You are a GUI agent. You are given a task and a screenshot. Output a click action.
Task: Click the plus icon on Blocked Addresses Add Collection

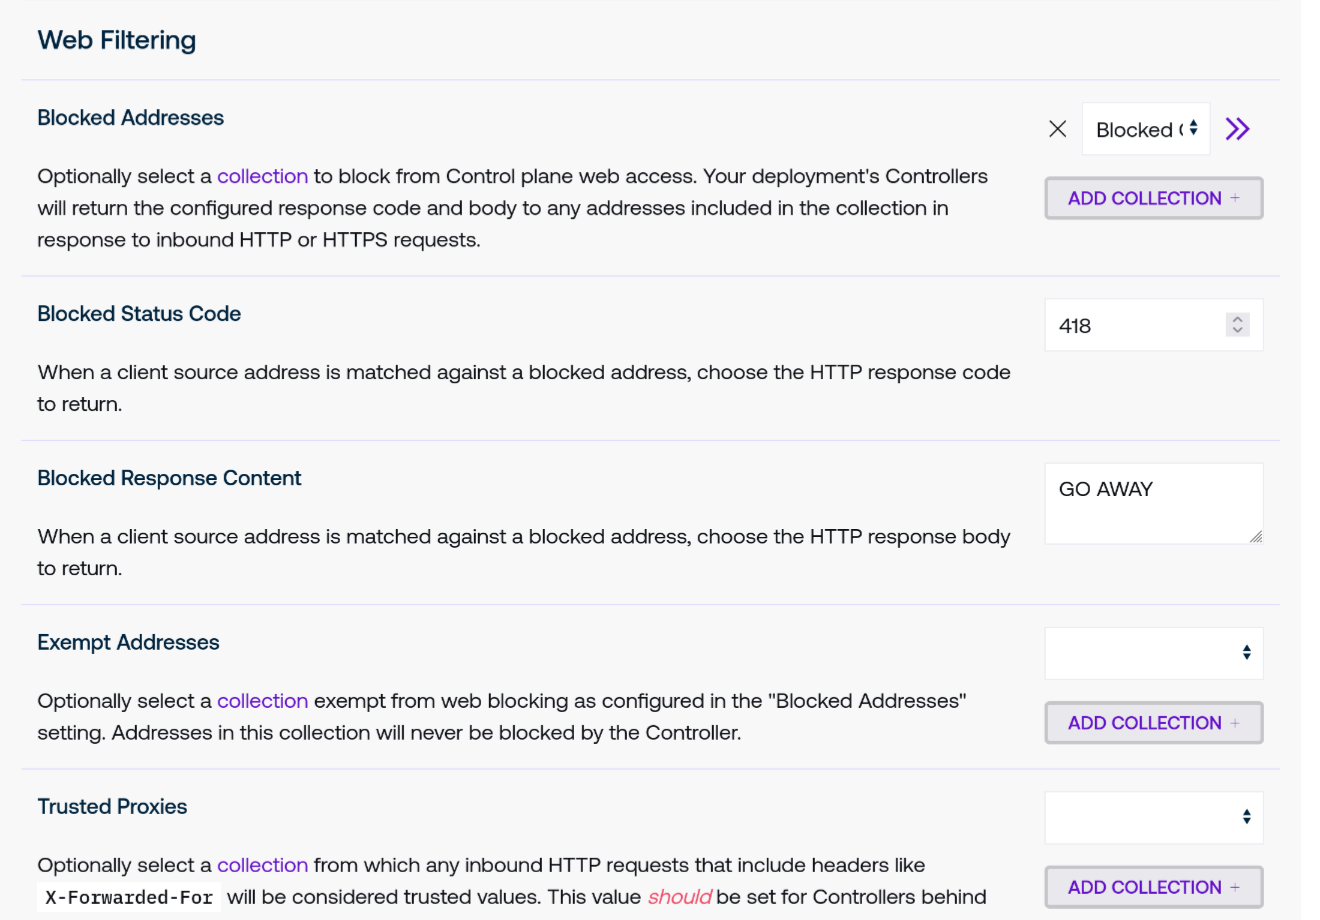1235,198
